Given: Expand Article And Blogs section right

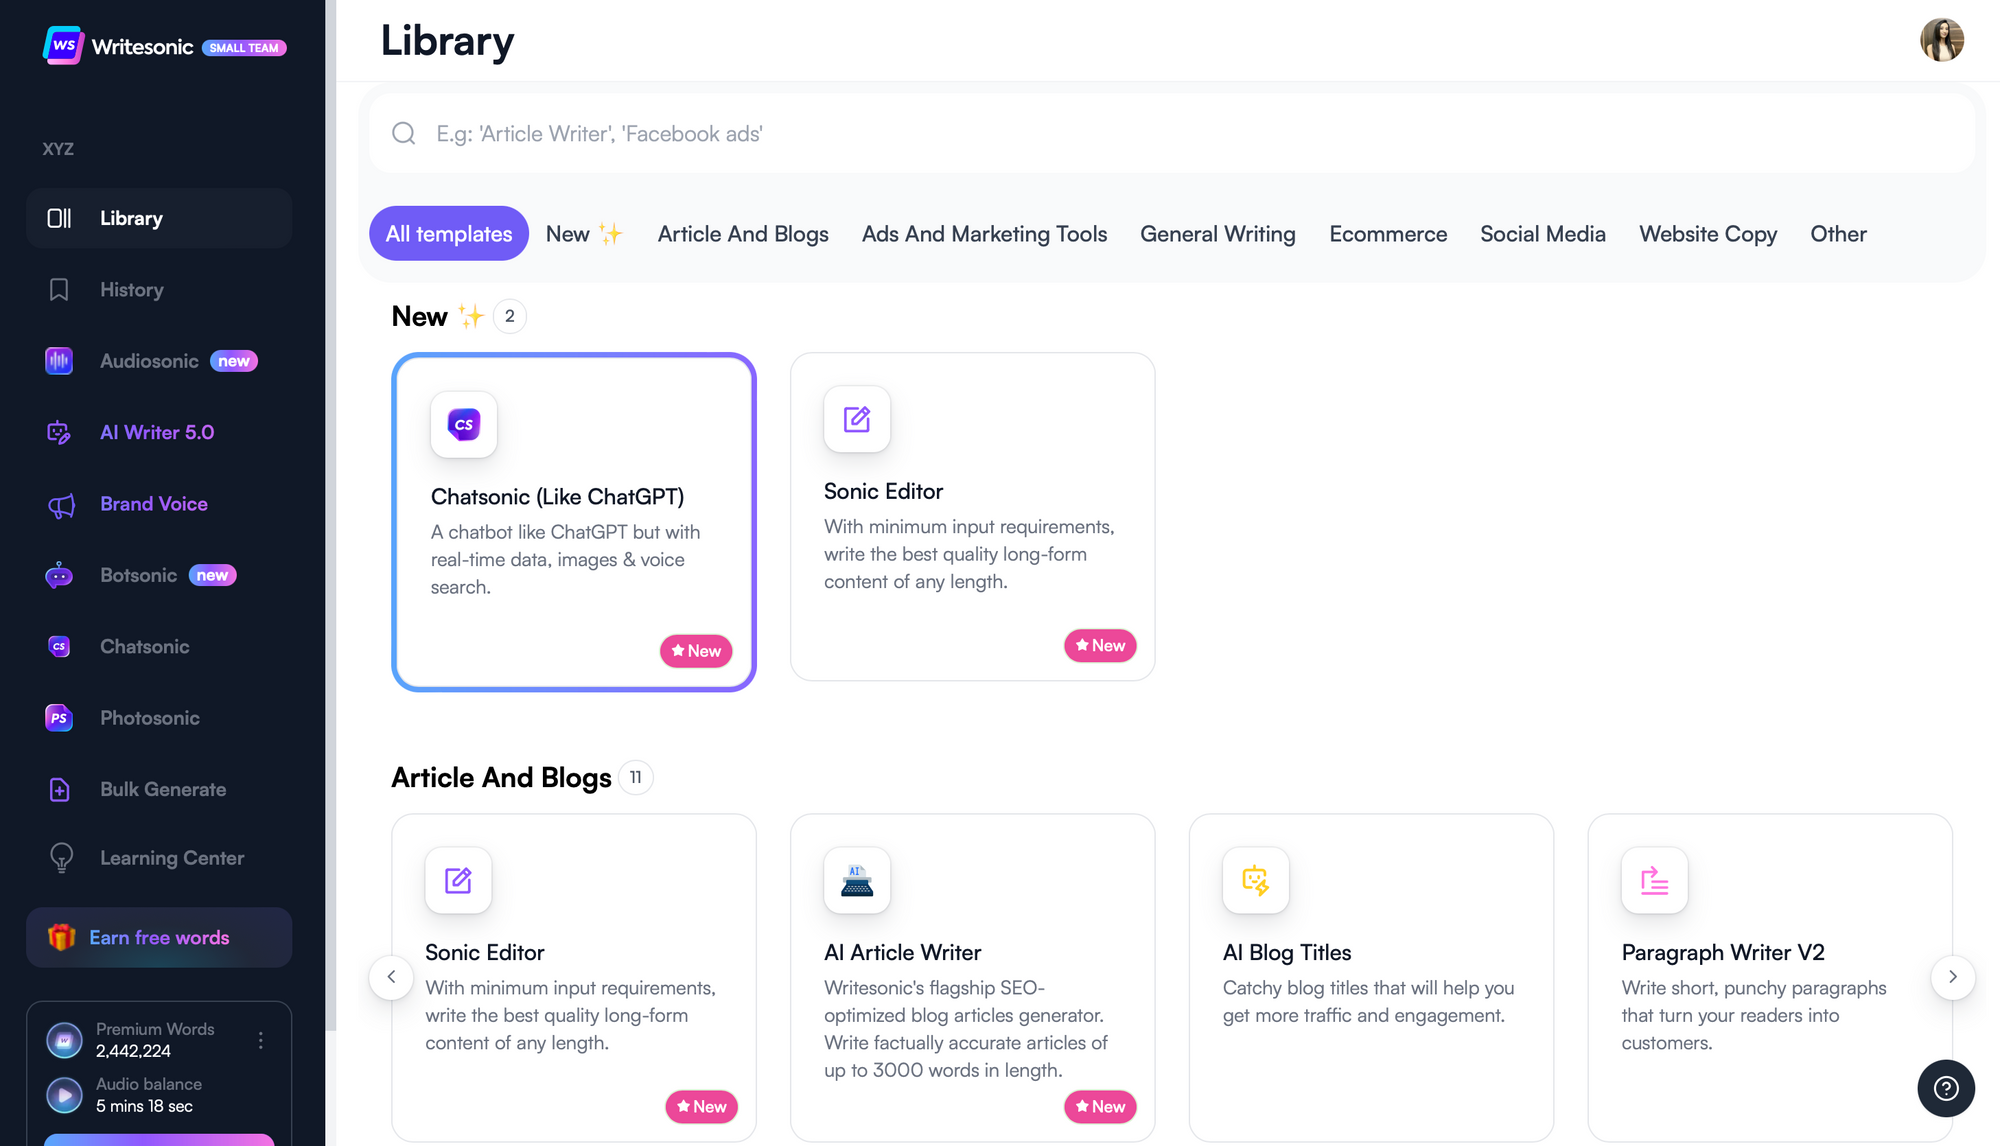Looking at the screenshot, I should click(x=1951, y=977).
